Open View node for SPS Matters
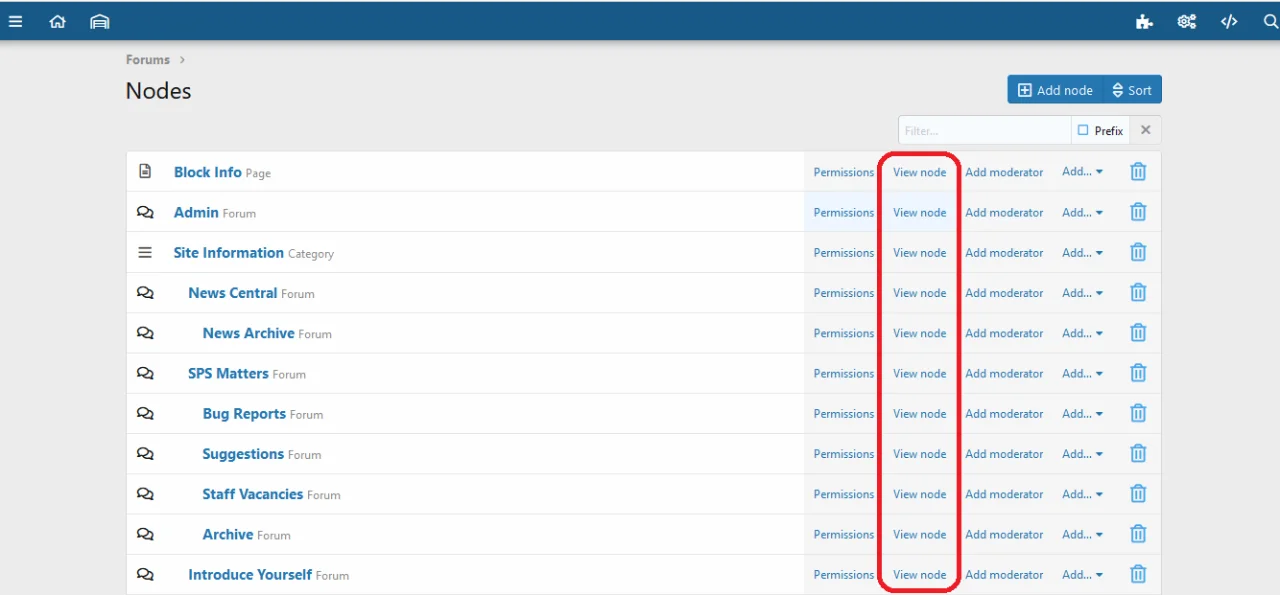Viewport: 1280px width, 595px height. (x=919, y=374)
